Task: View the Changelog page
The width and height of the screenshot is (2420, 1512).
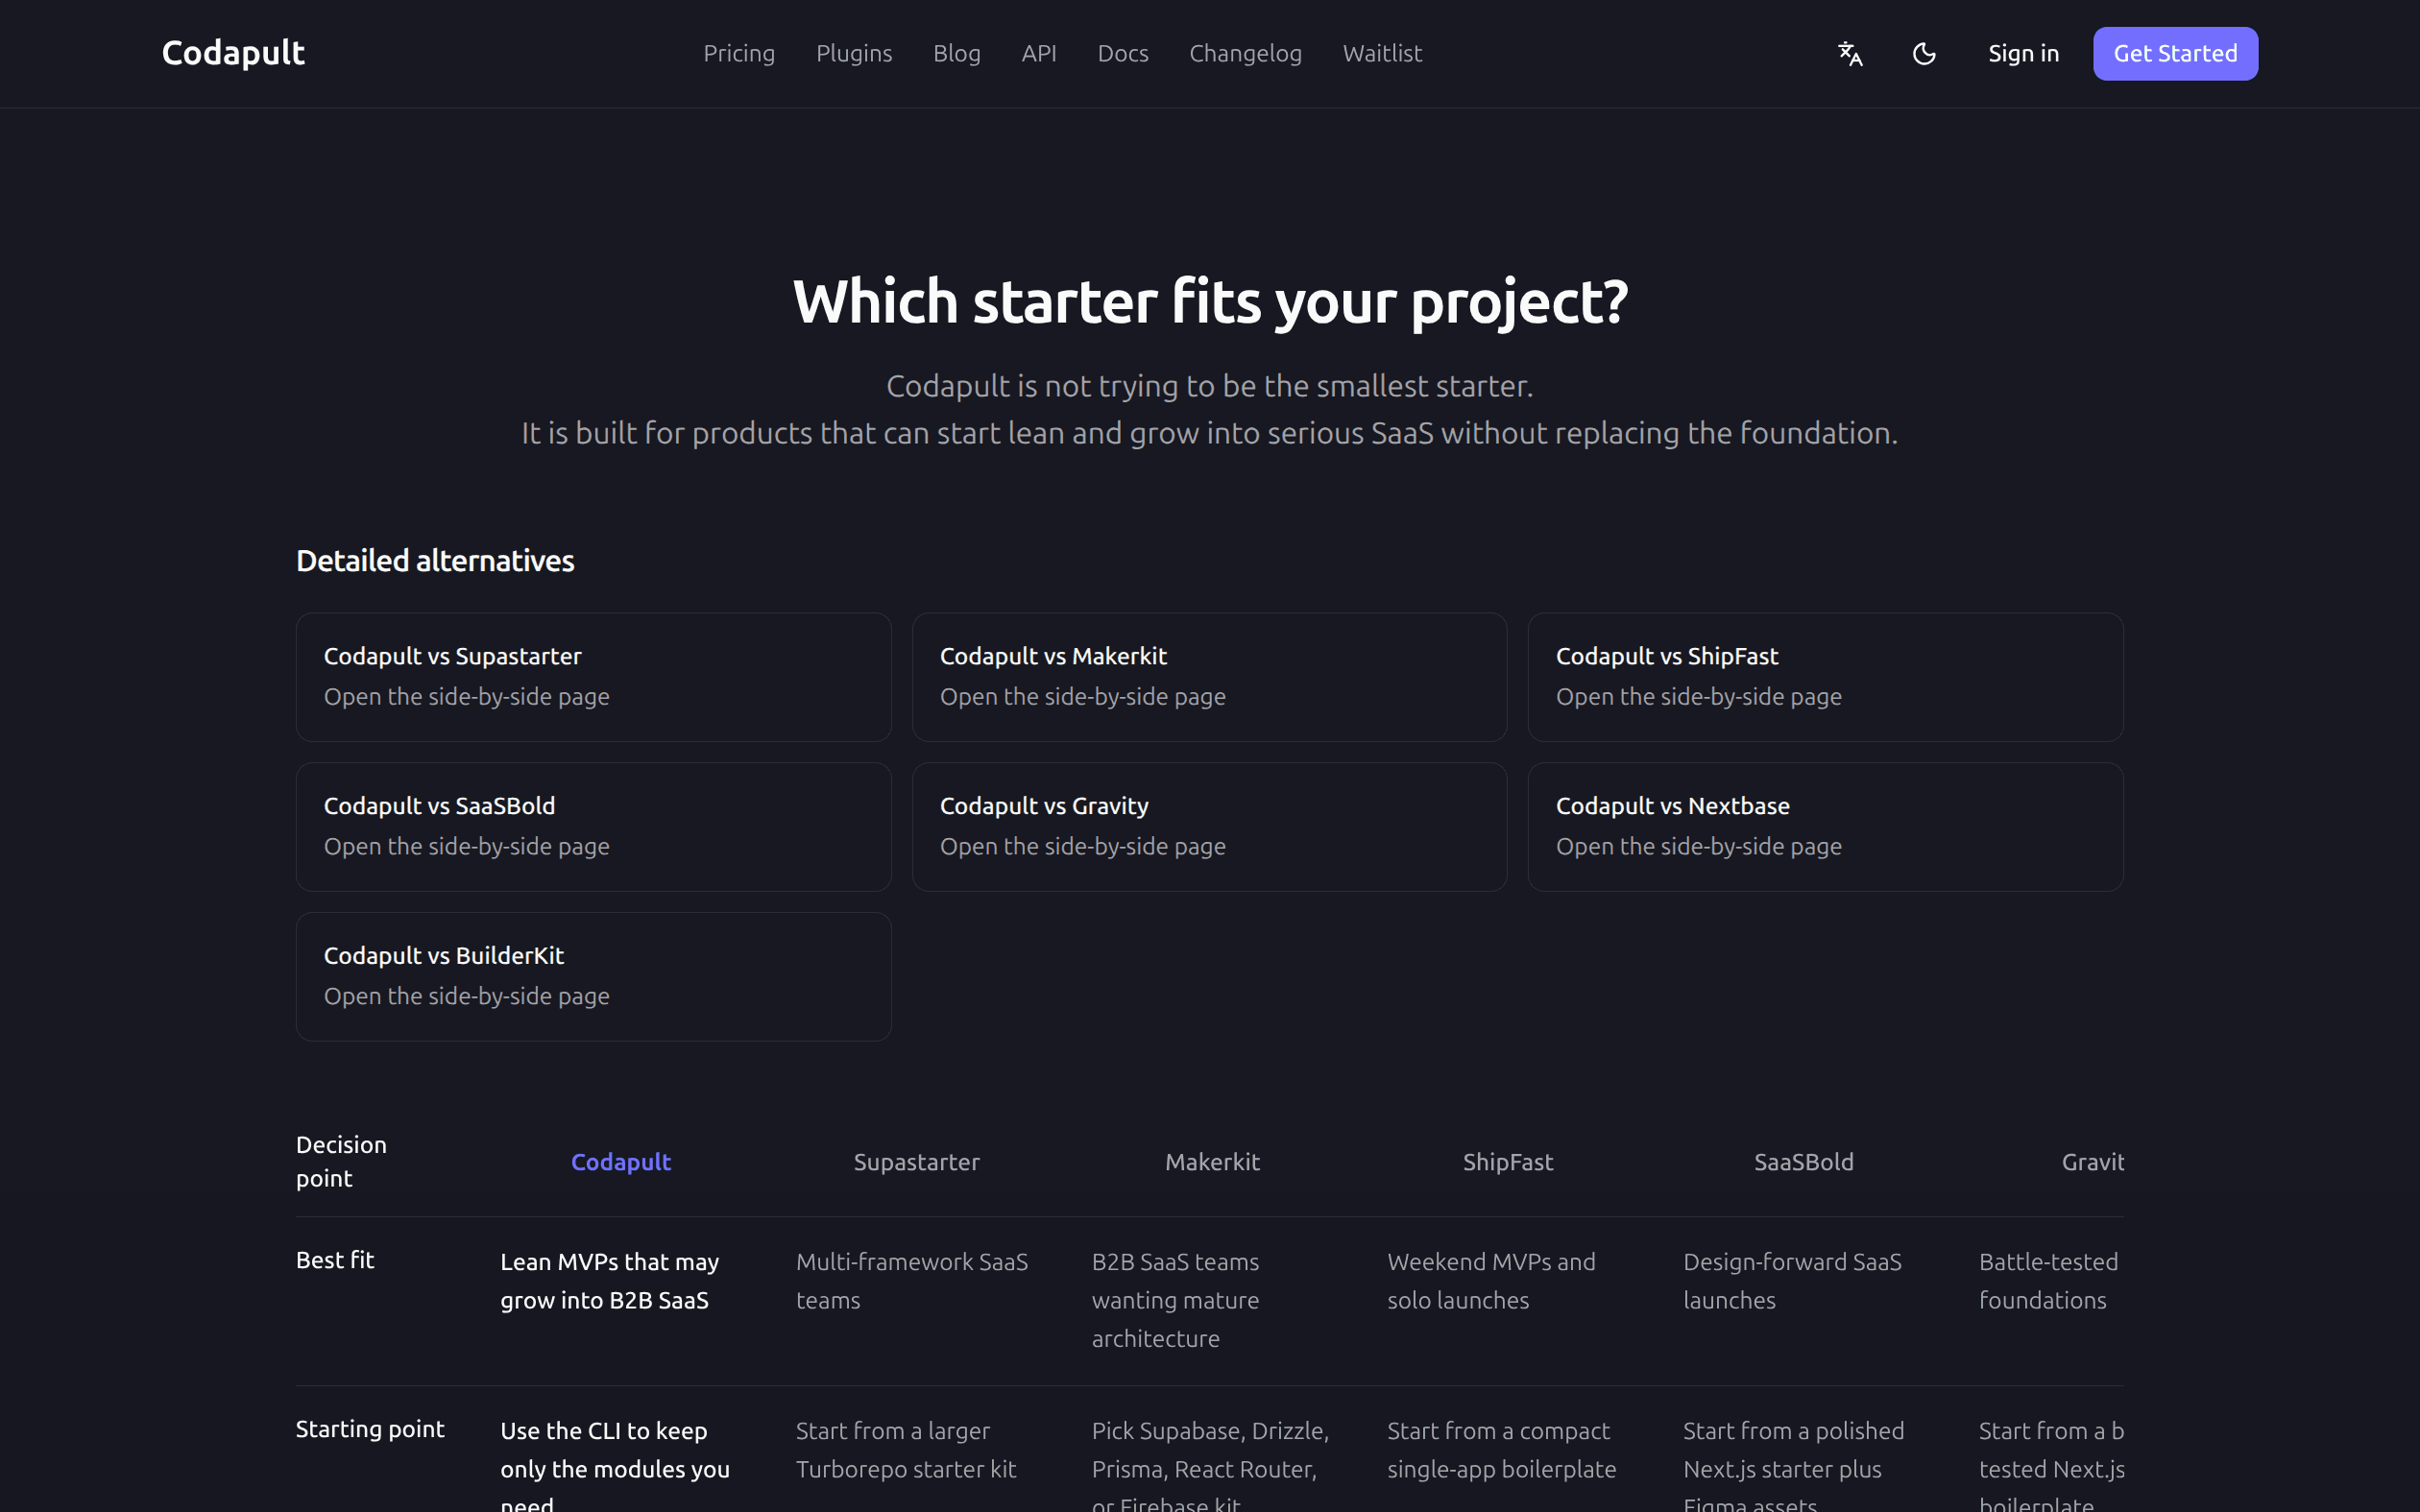Action: point(1245,54)
